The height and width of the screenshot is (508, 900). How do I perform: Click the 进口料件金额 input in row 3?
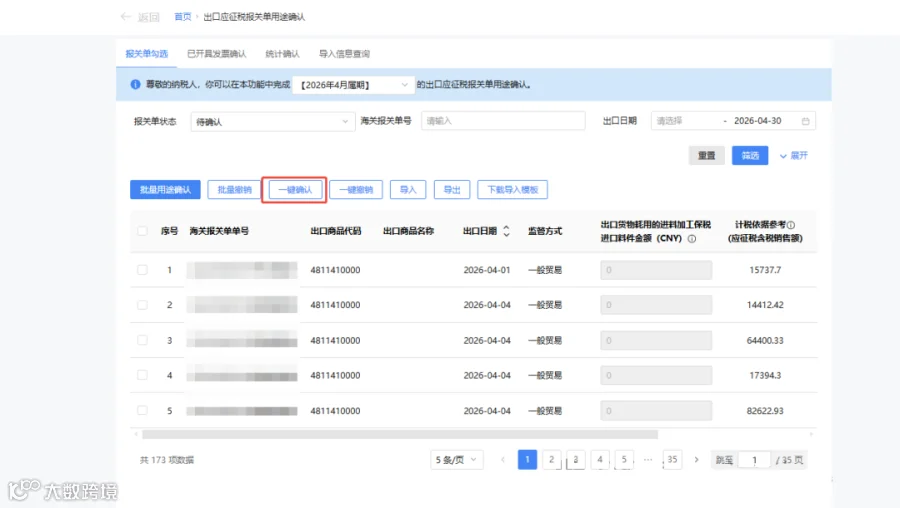pos(656,340)
